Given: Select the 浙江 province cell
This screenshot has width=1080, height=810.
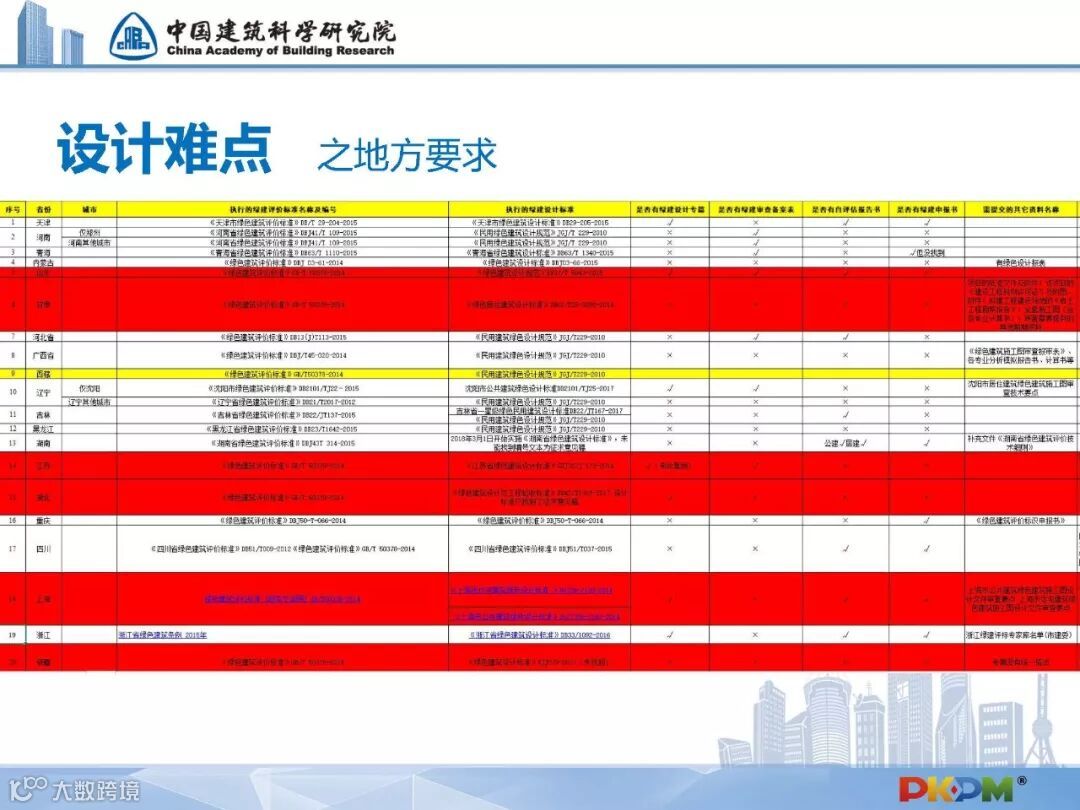Looking at the screenshot, I should 43,634.
